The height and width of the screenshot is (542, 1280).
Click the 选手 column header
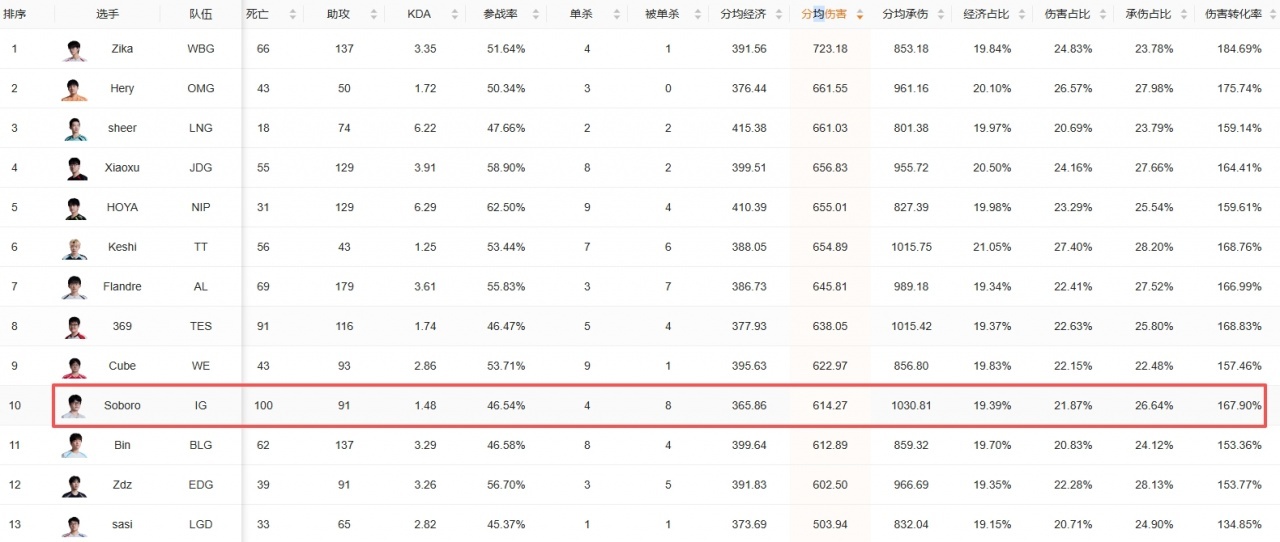(107, 14)
